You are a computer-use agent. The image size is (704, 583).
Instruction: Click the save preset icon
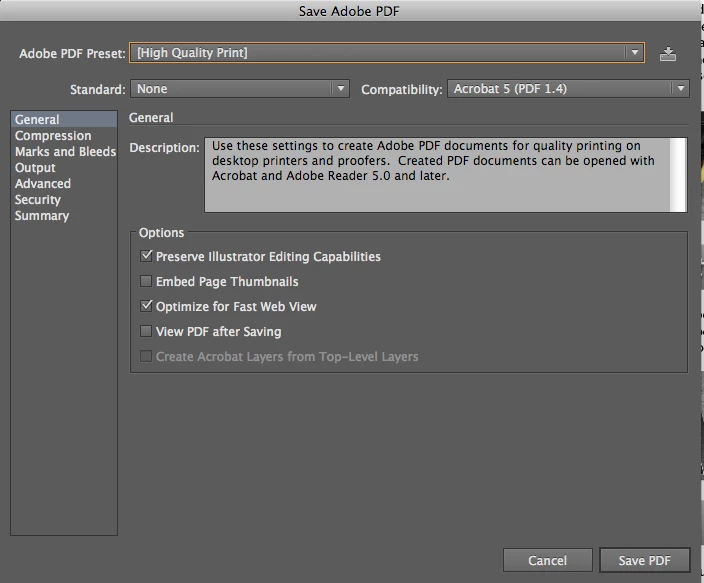coord(668,54)
